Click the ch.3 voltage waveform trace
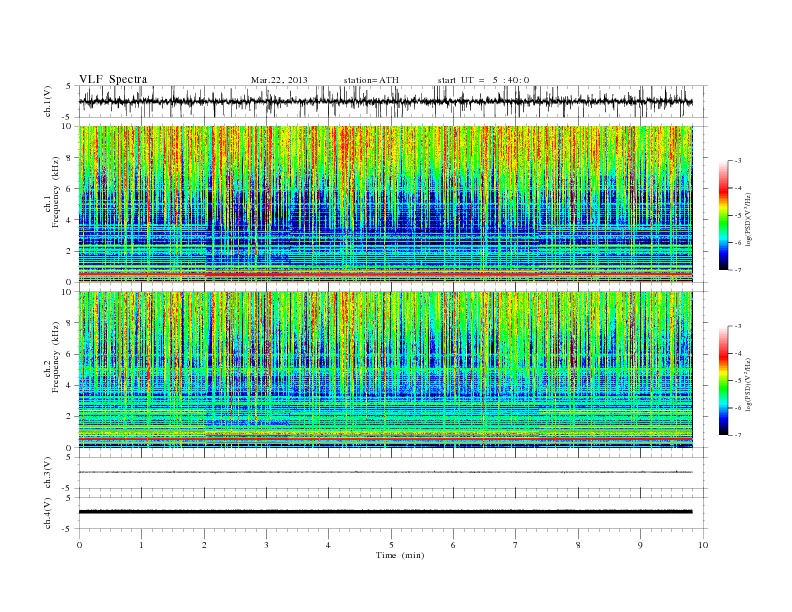The width and height of the screenshot is (792, 612). pos(385,472)
